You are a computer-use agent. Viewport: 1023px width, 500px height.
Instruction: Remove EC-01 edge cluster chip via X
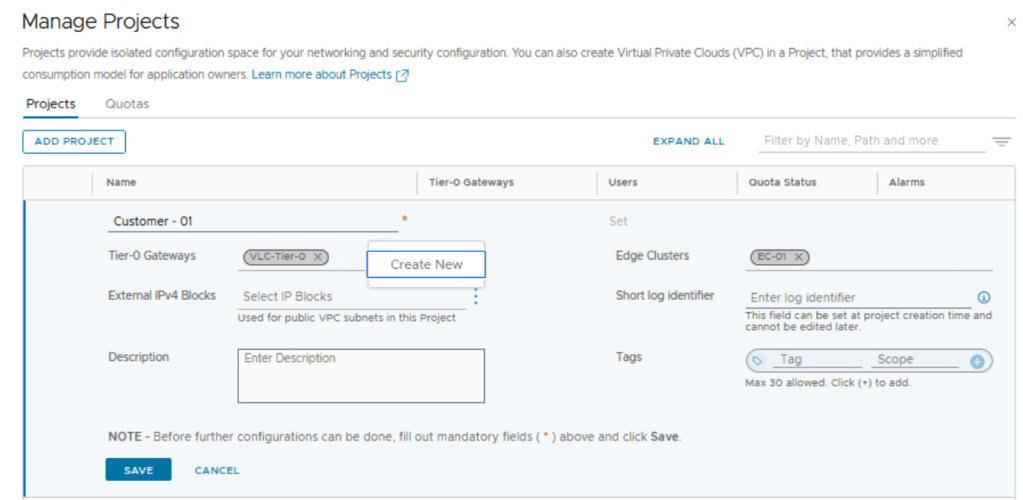[799, 257]
